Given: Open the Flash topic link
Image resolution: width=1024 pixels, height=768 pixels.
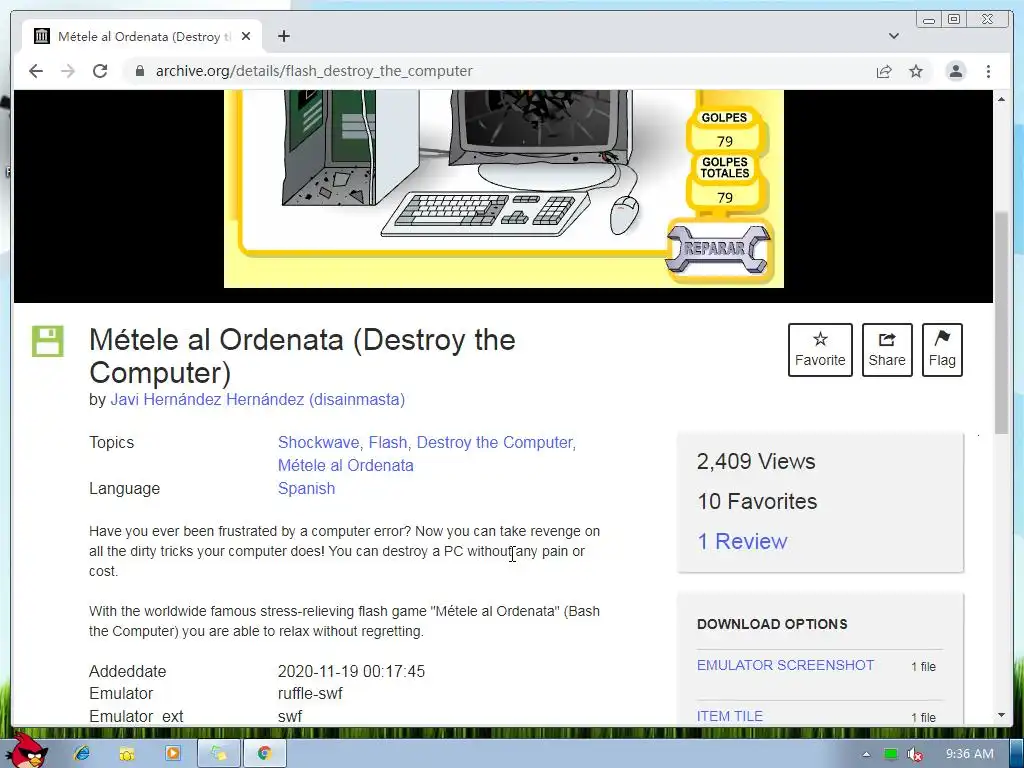Looking at the screenshot, I should point(387,443).
